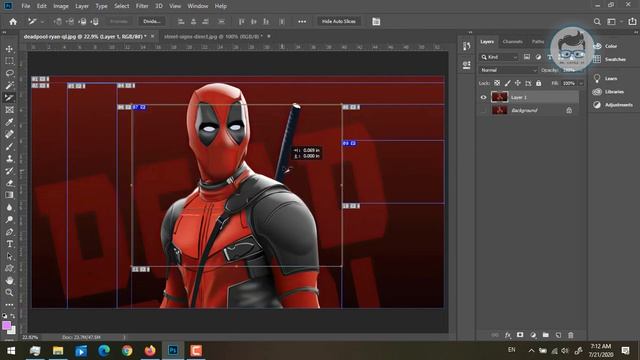Toggle lock all padlock icon
Screen dimensions: 640x360
click(x=539, y=83)
